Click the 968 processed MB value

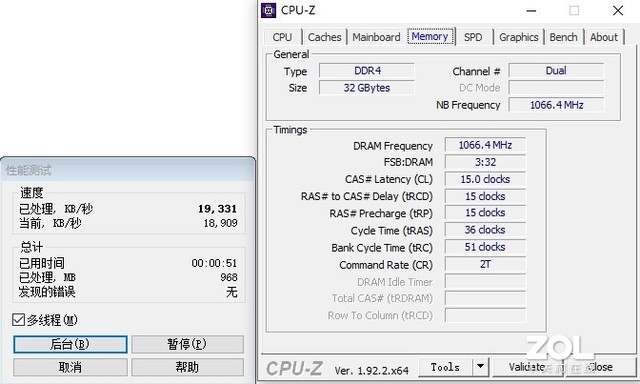coord(229,277)
